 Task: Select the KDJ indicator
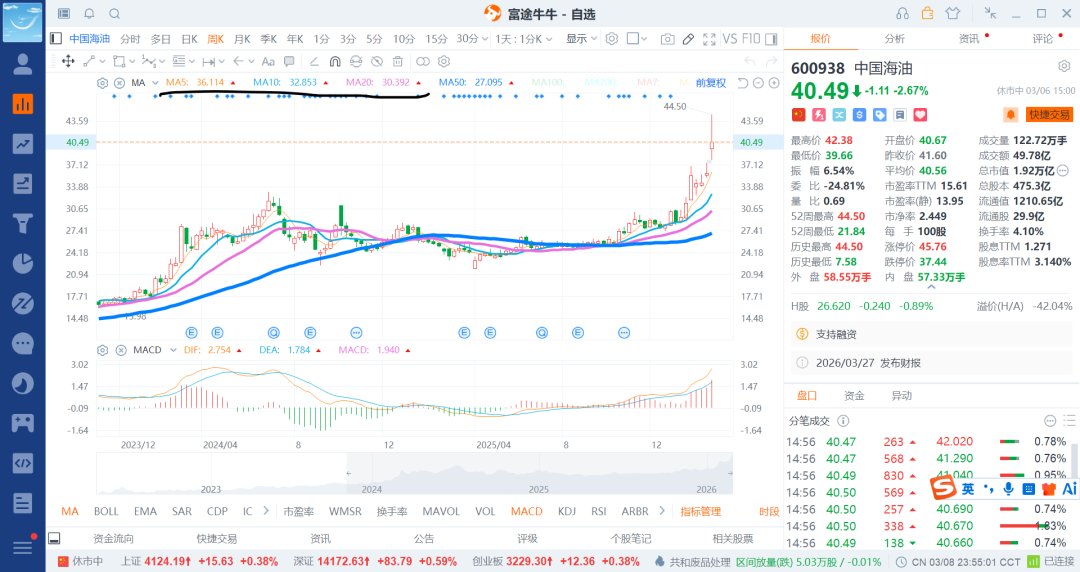(x=567, y=511)
